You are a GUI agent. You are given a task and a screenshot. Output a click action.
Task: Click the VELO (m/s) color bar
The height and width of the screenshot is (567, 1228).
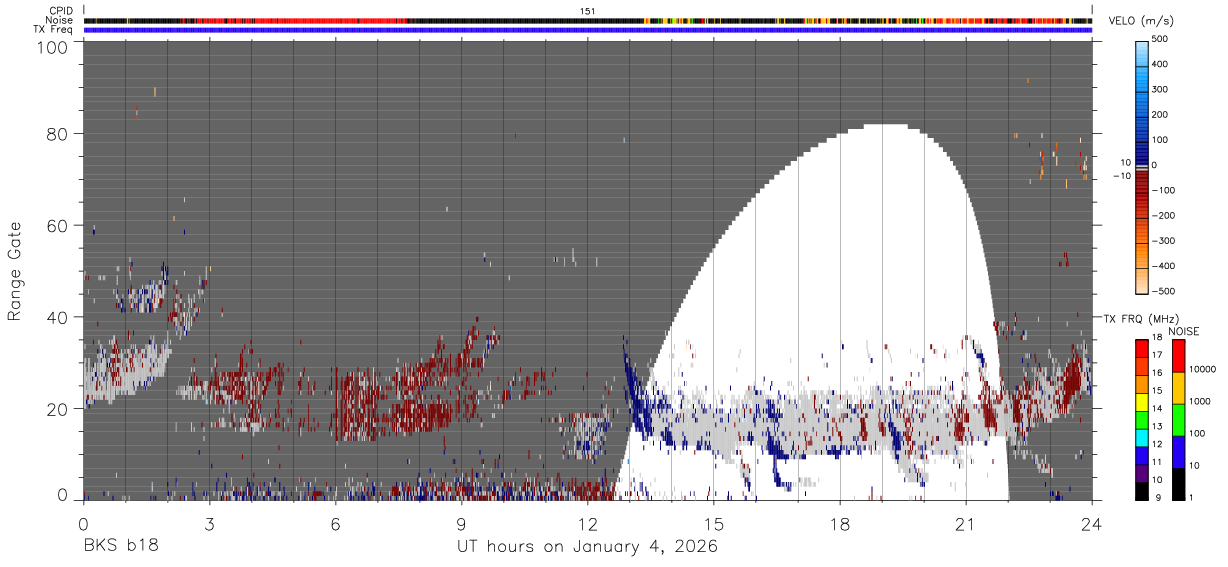tap(1142, 165)
